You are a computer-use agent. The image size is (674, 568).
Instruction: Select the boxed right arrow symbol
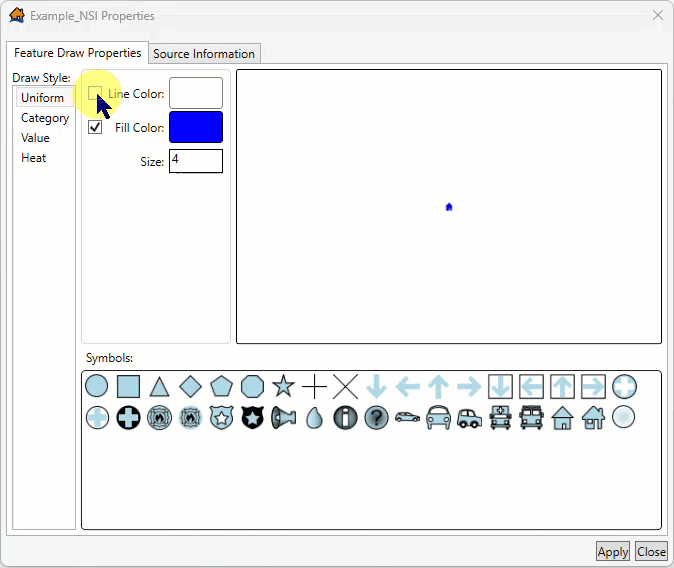593,387
